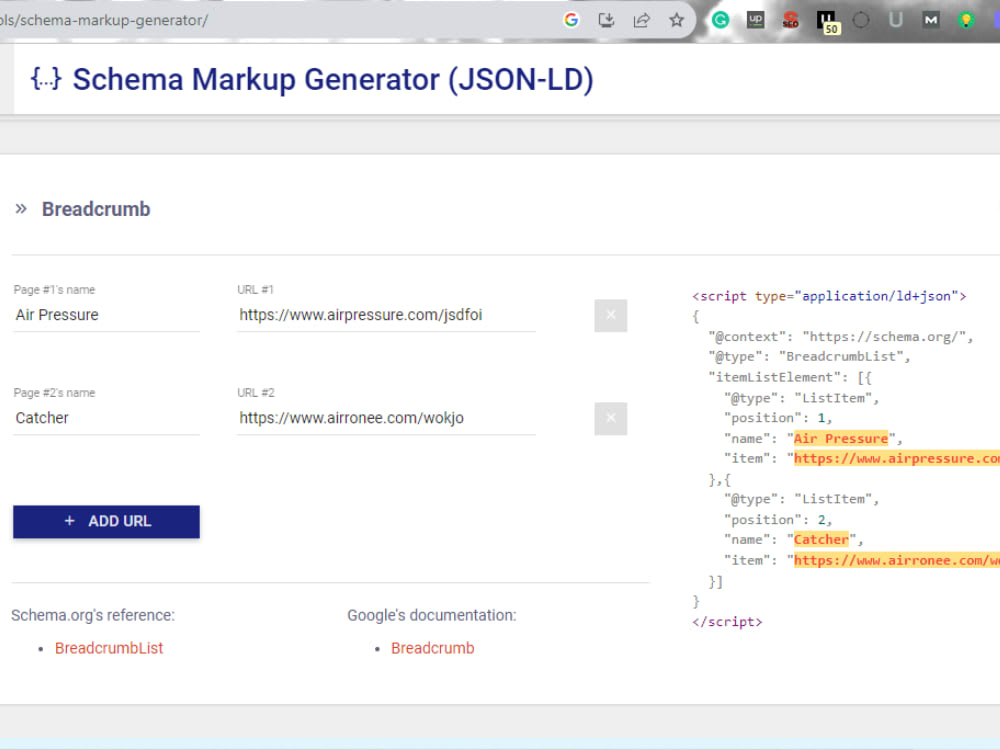The width and height of the screenshot is (1000, 750).
Task: Click the "position": 1 code line
Action: (x=778, y=418)
